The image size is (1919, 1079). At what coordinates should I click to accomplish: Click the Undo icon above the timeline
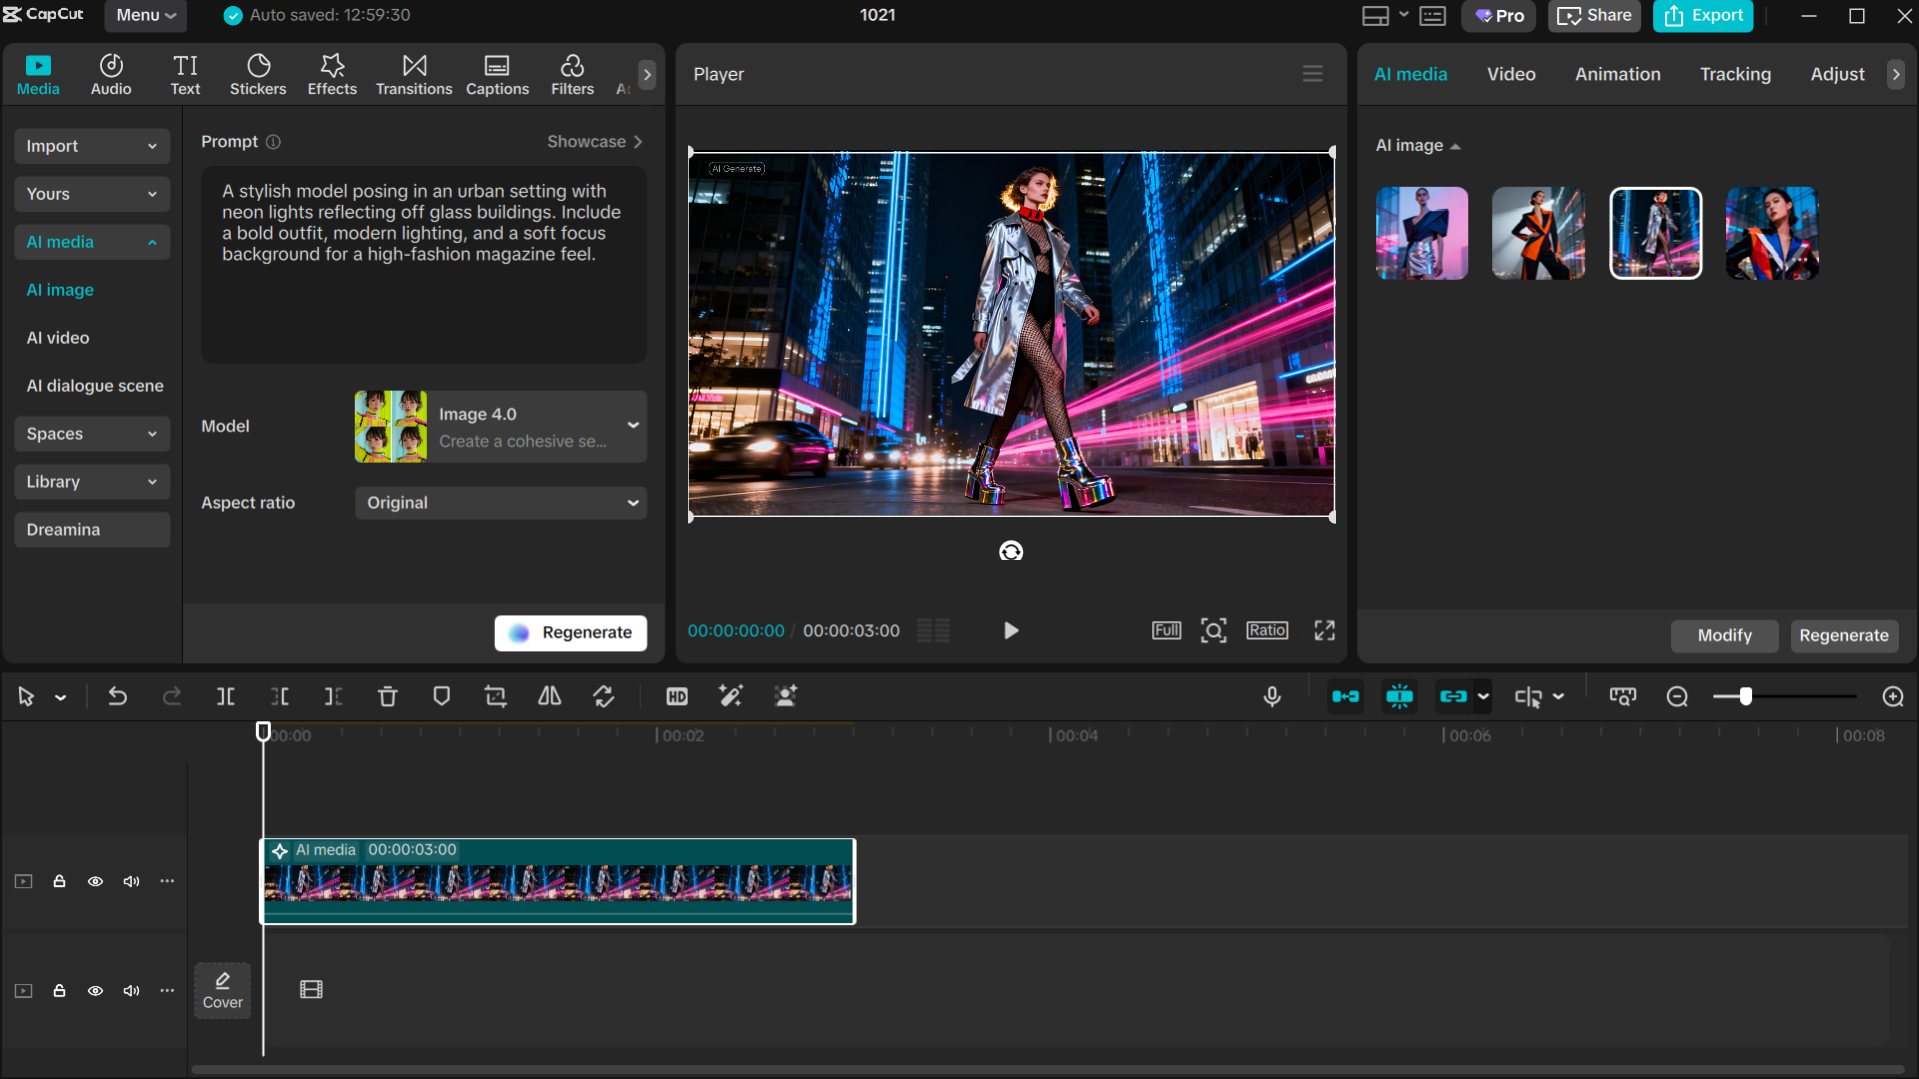click(118, 696)
